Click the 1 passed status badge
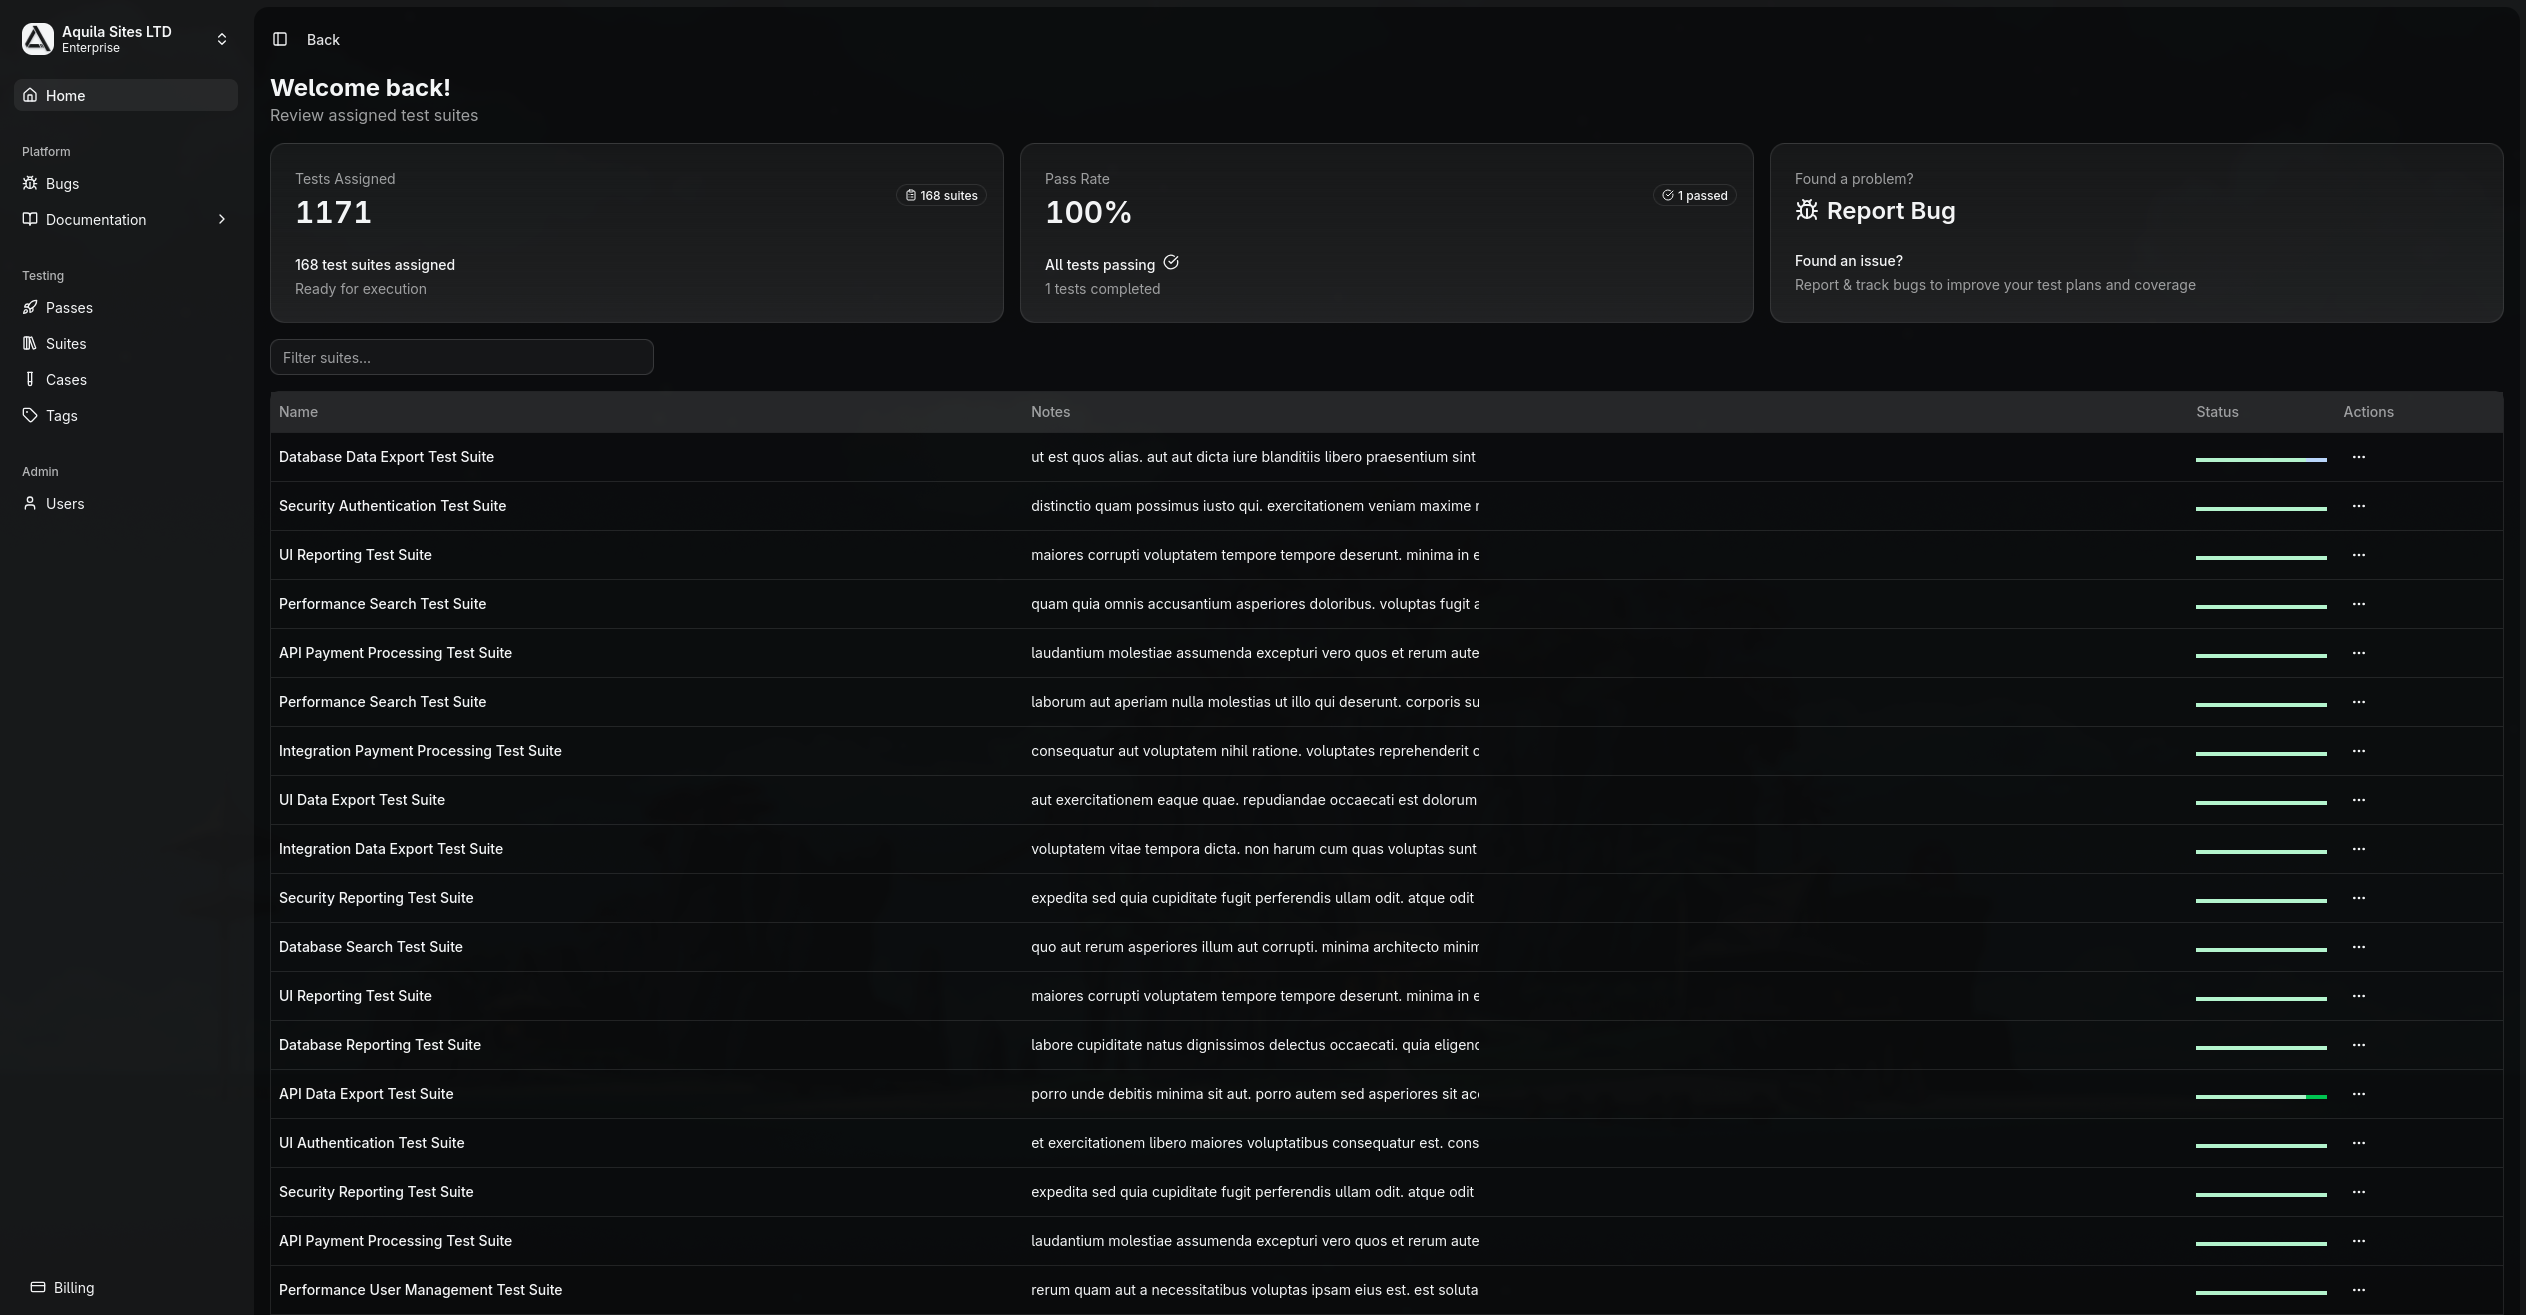Screen dimensions: 2526x1315 (1695, 195)
